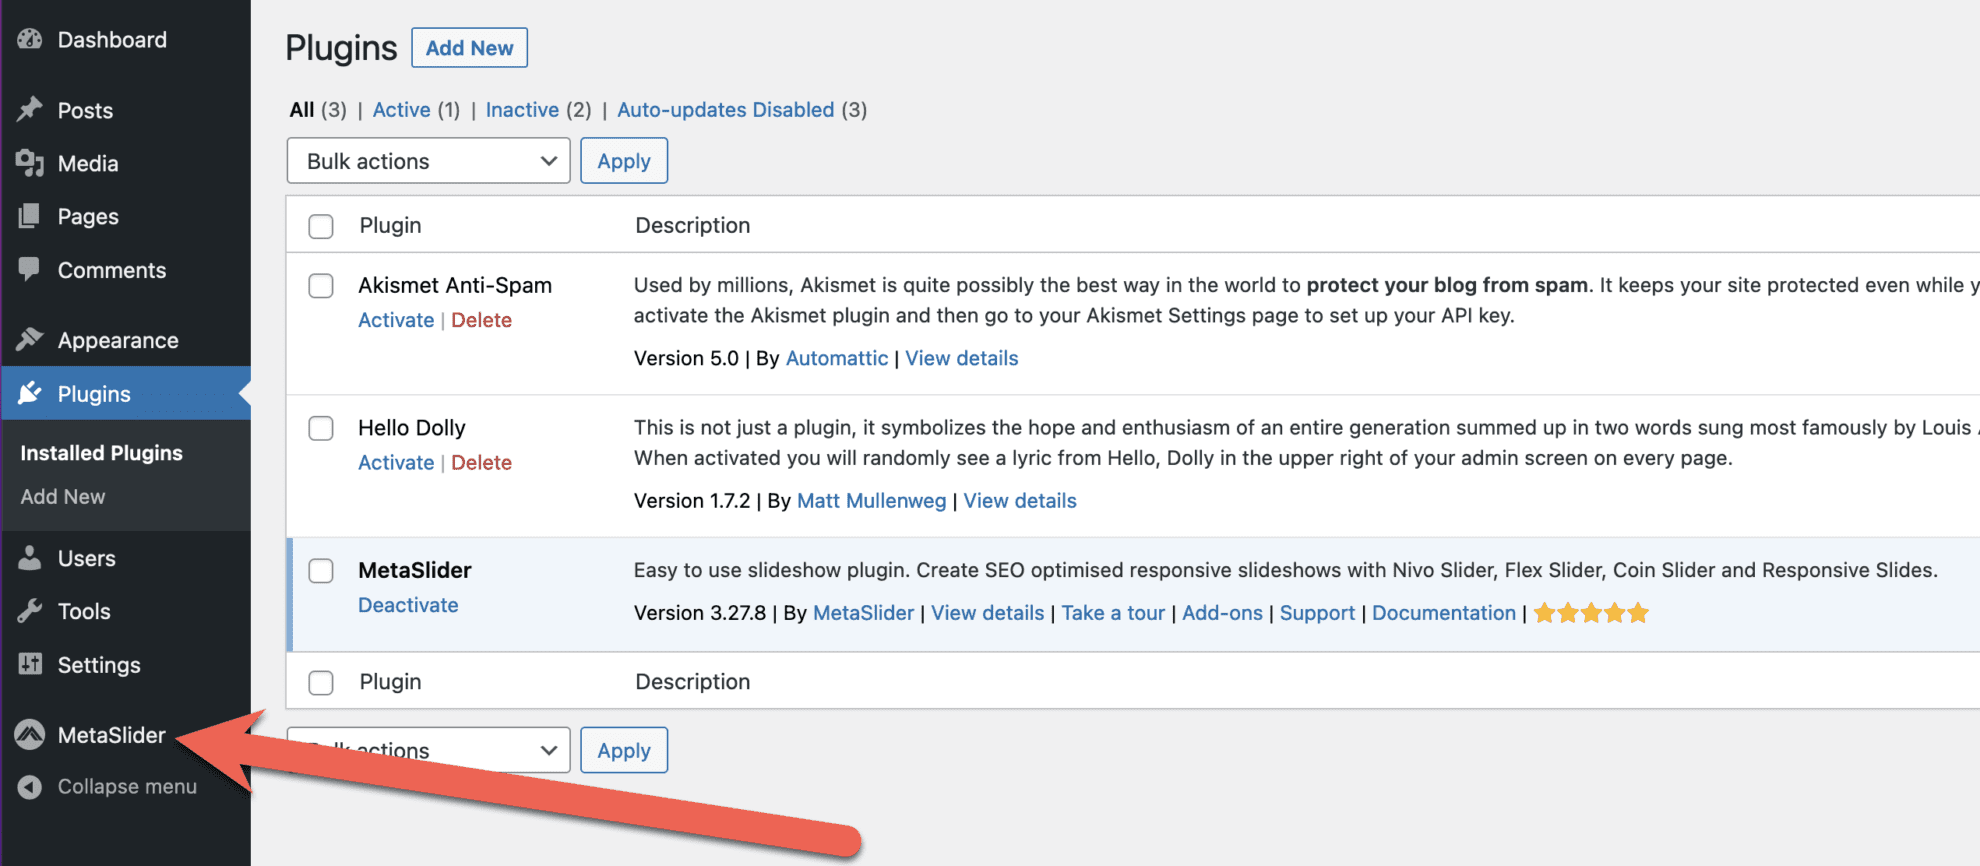Open the Bulk actions dropdown
Image resolution: width=1980 pixels, height=866 pixels.
coord(428,160)
